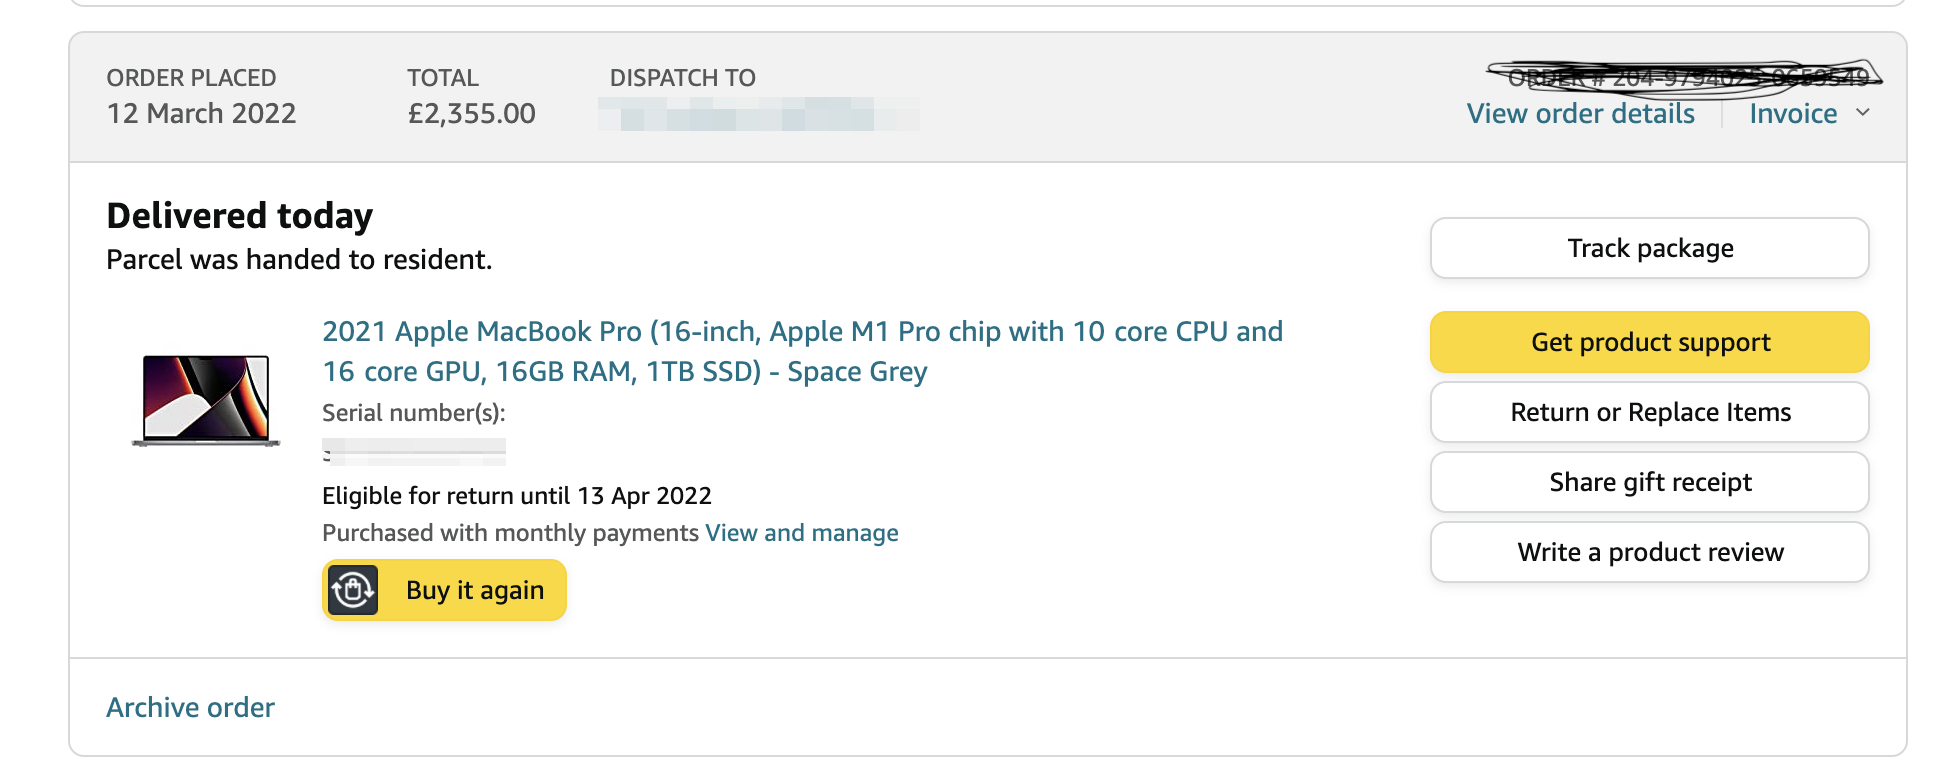Open the 2021 Apple MacBook Pro title link
The width and height of the screenshot is (1936, 776).
802,351
